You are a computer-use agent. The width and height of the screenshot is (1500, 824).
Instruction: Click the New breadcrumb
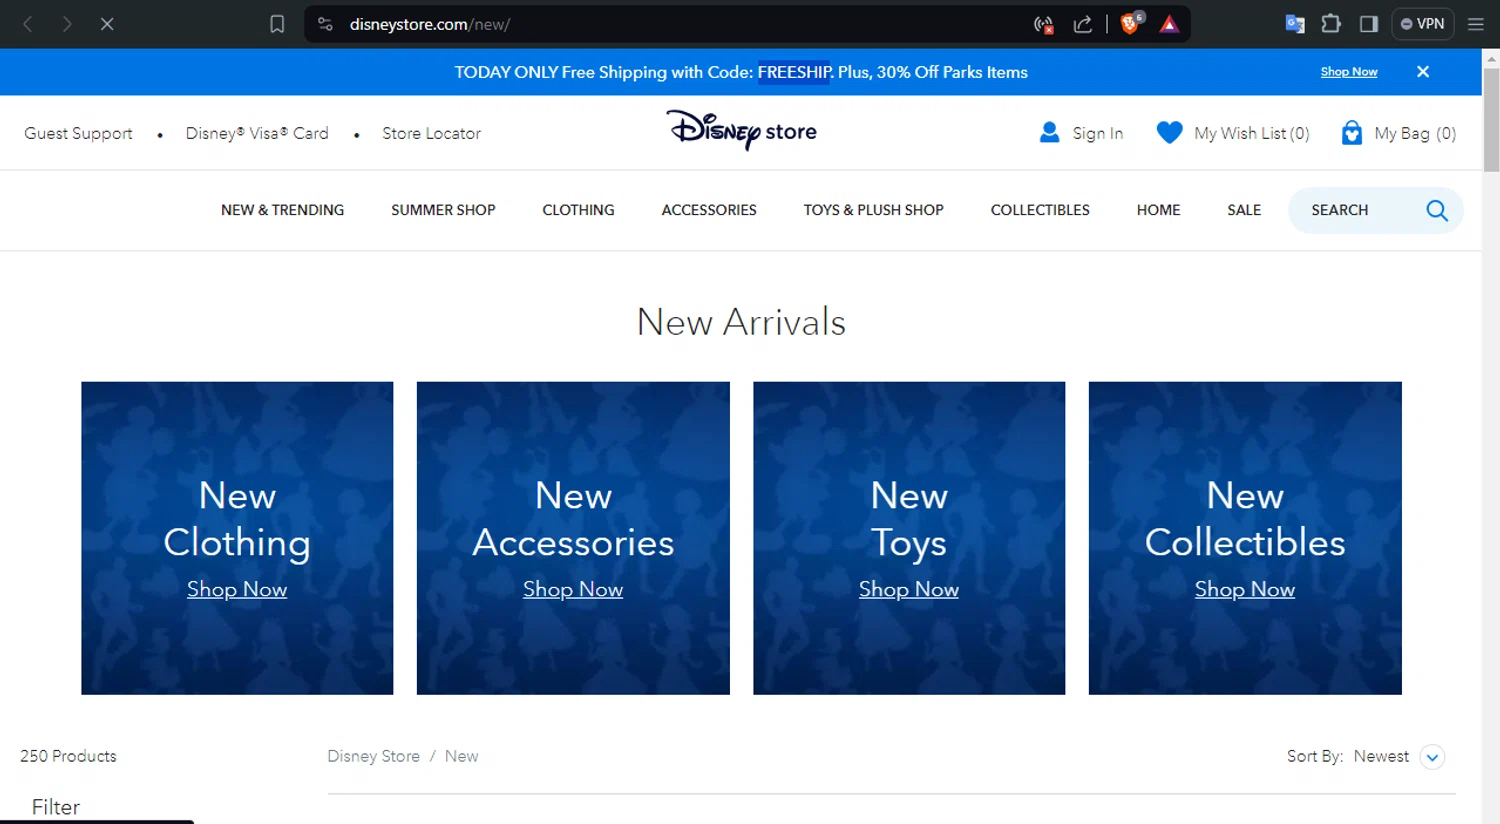pos(461,756)
